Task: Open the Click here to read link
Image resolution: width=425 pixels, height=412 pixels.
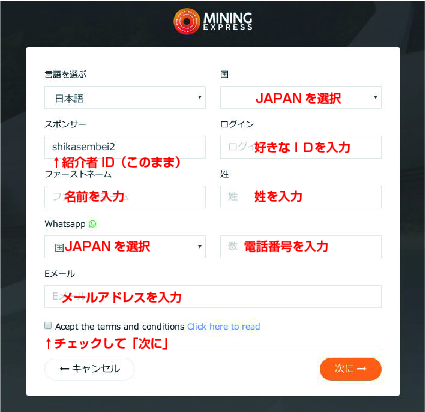Action: pos(223,326)
